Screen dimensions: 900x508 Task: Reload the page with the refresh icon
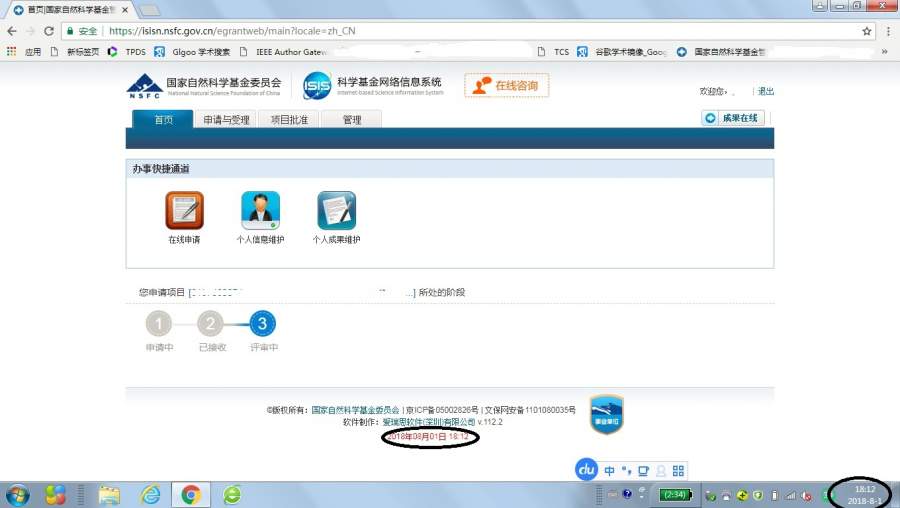pyautogui.click(x=49, y=31)
